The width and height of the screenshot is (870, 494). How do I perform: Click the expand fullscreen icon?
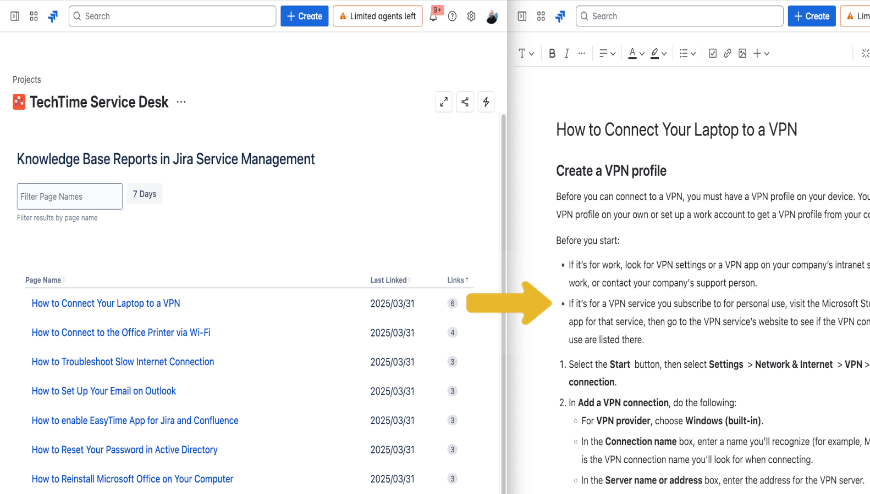tap(444, 102)
